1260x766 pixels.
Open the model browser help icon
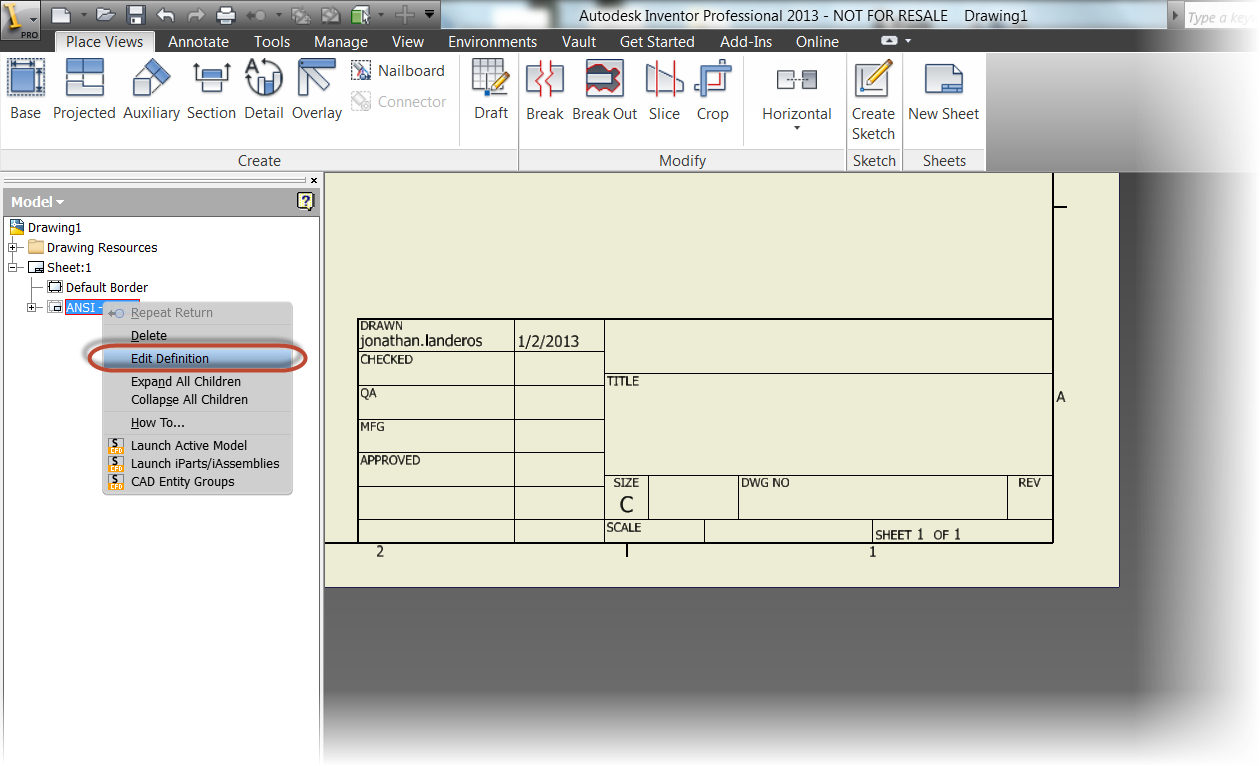click(306, 202)
